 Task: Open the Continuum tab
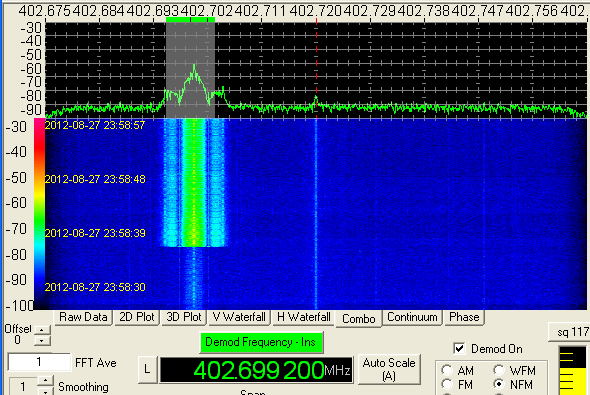pyautogui.click(x=412, y=317)
